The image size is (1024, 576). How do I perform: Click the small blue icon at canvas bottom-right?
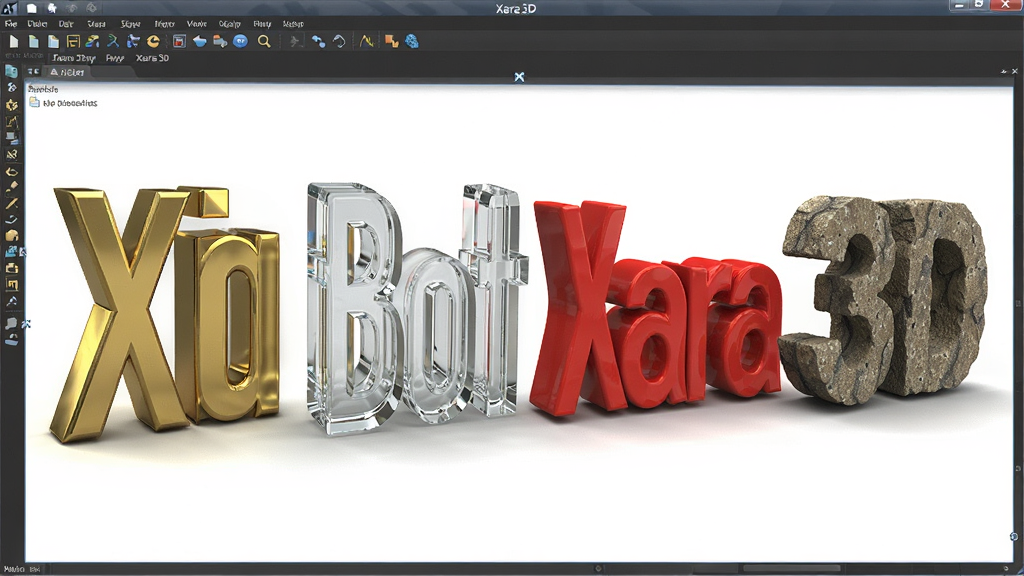point(1014,536)
